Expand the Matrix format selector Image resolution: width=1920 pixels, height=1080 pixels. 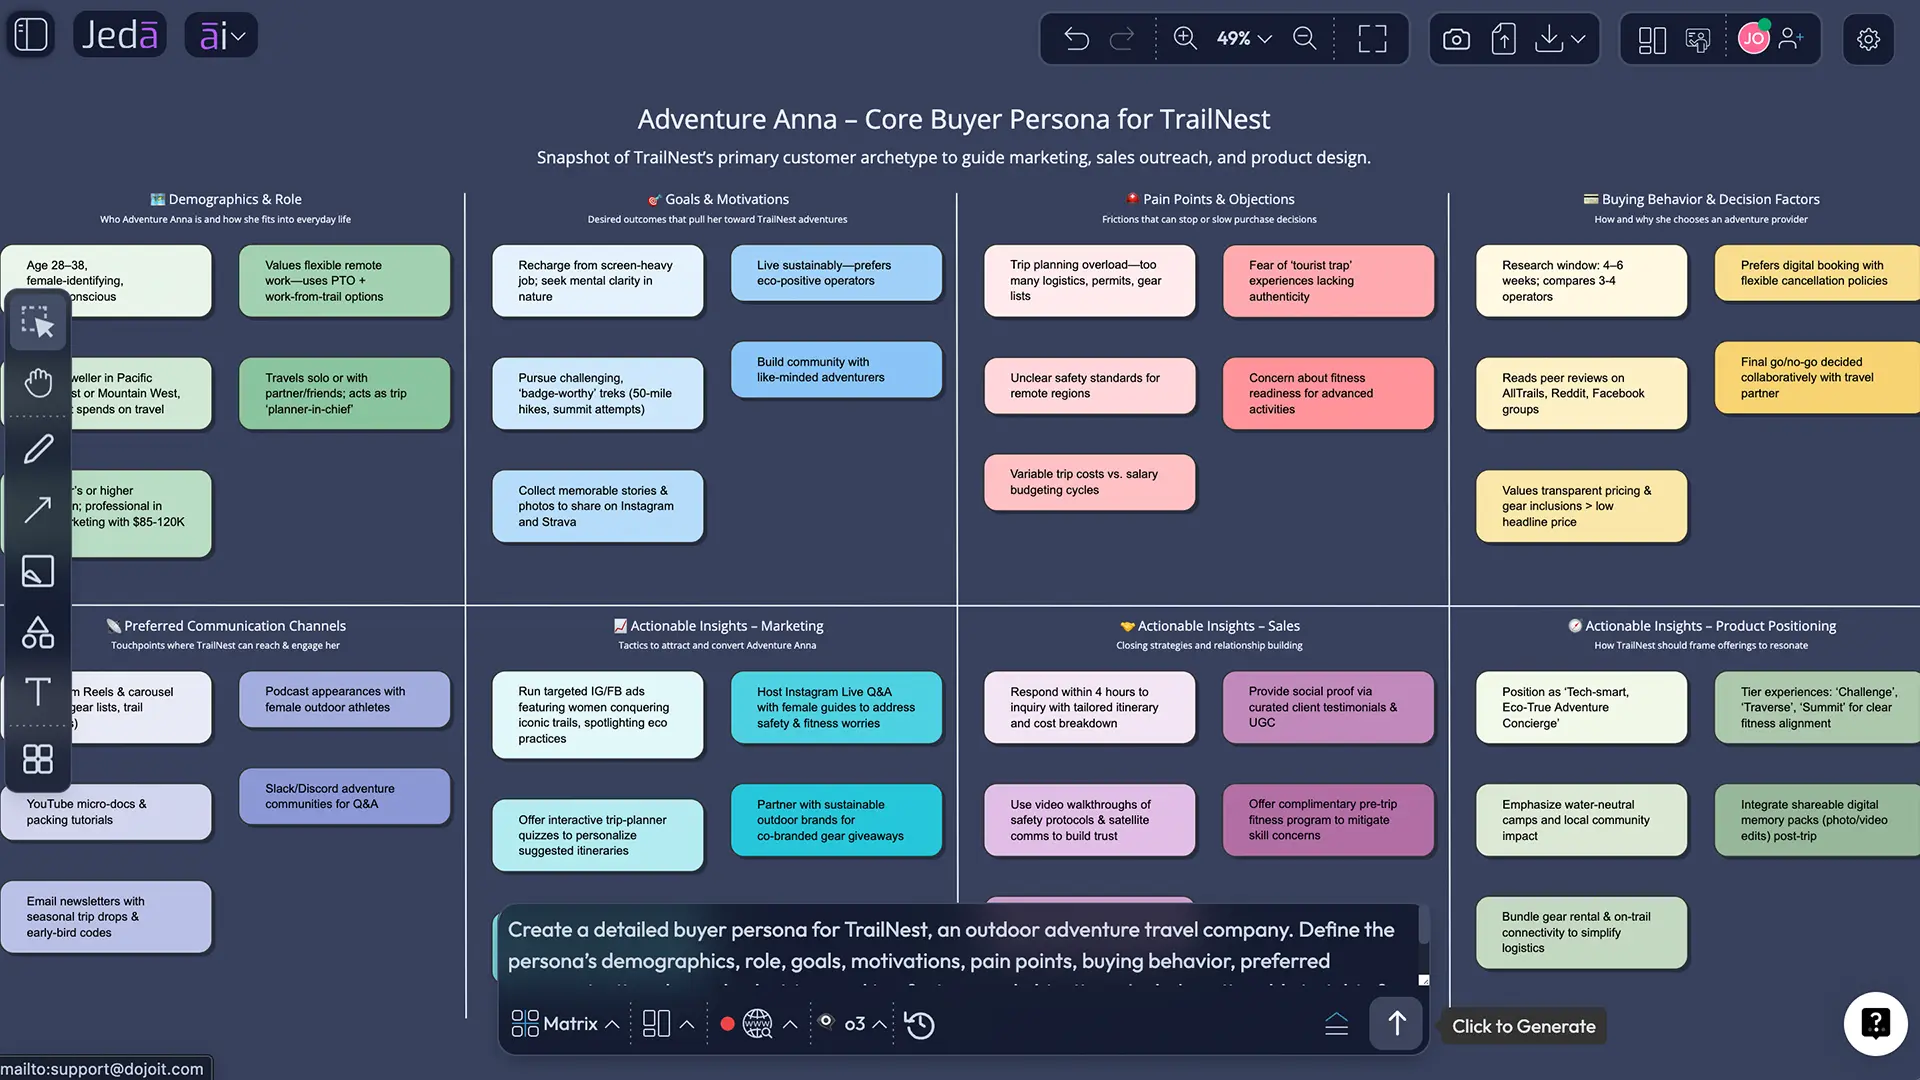point(565,1024)
